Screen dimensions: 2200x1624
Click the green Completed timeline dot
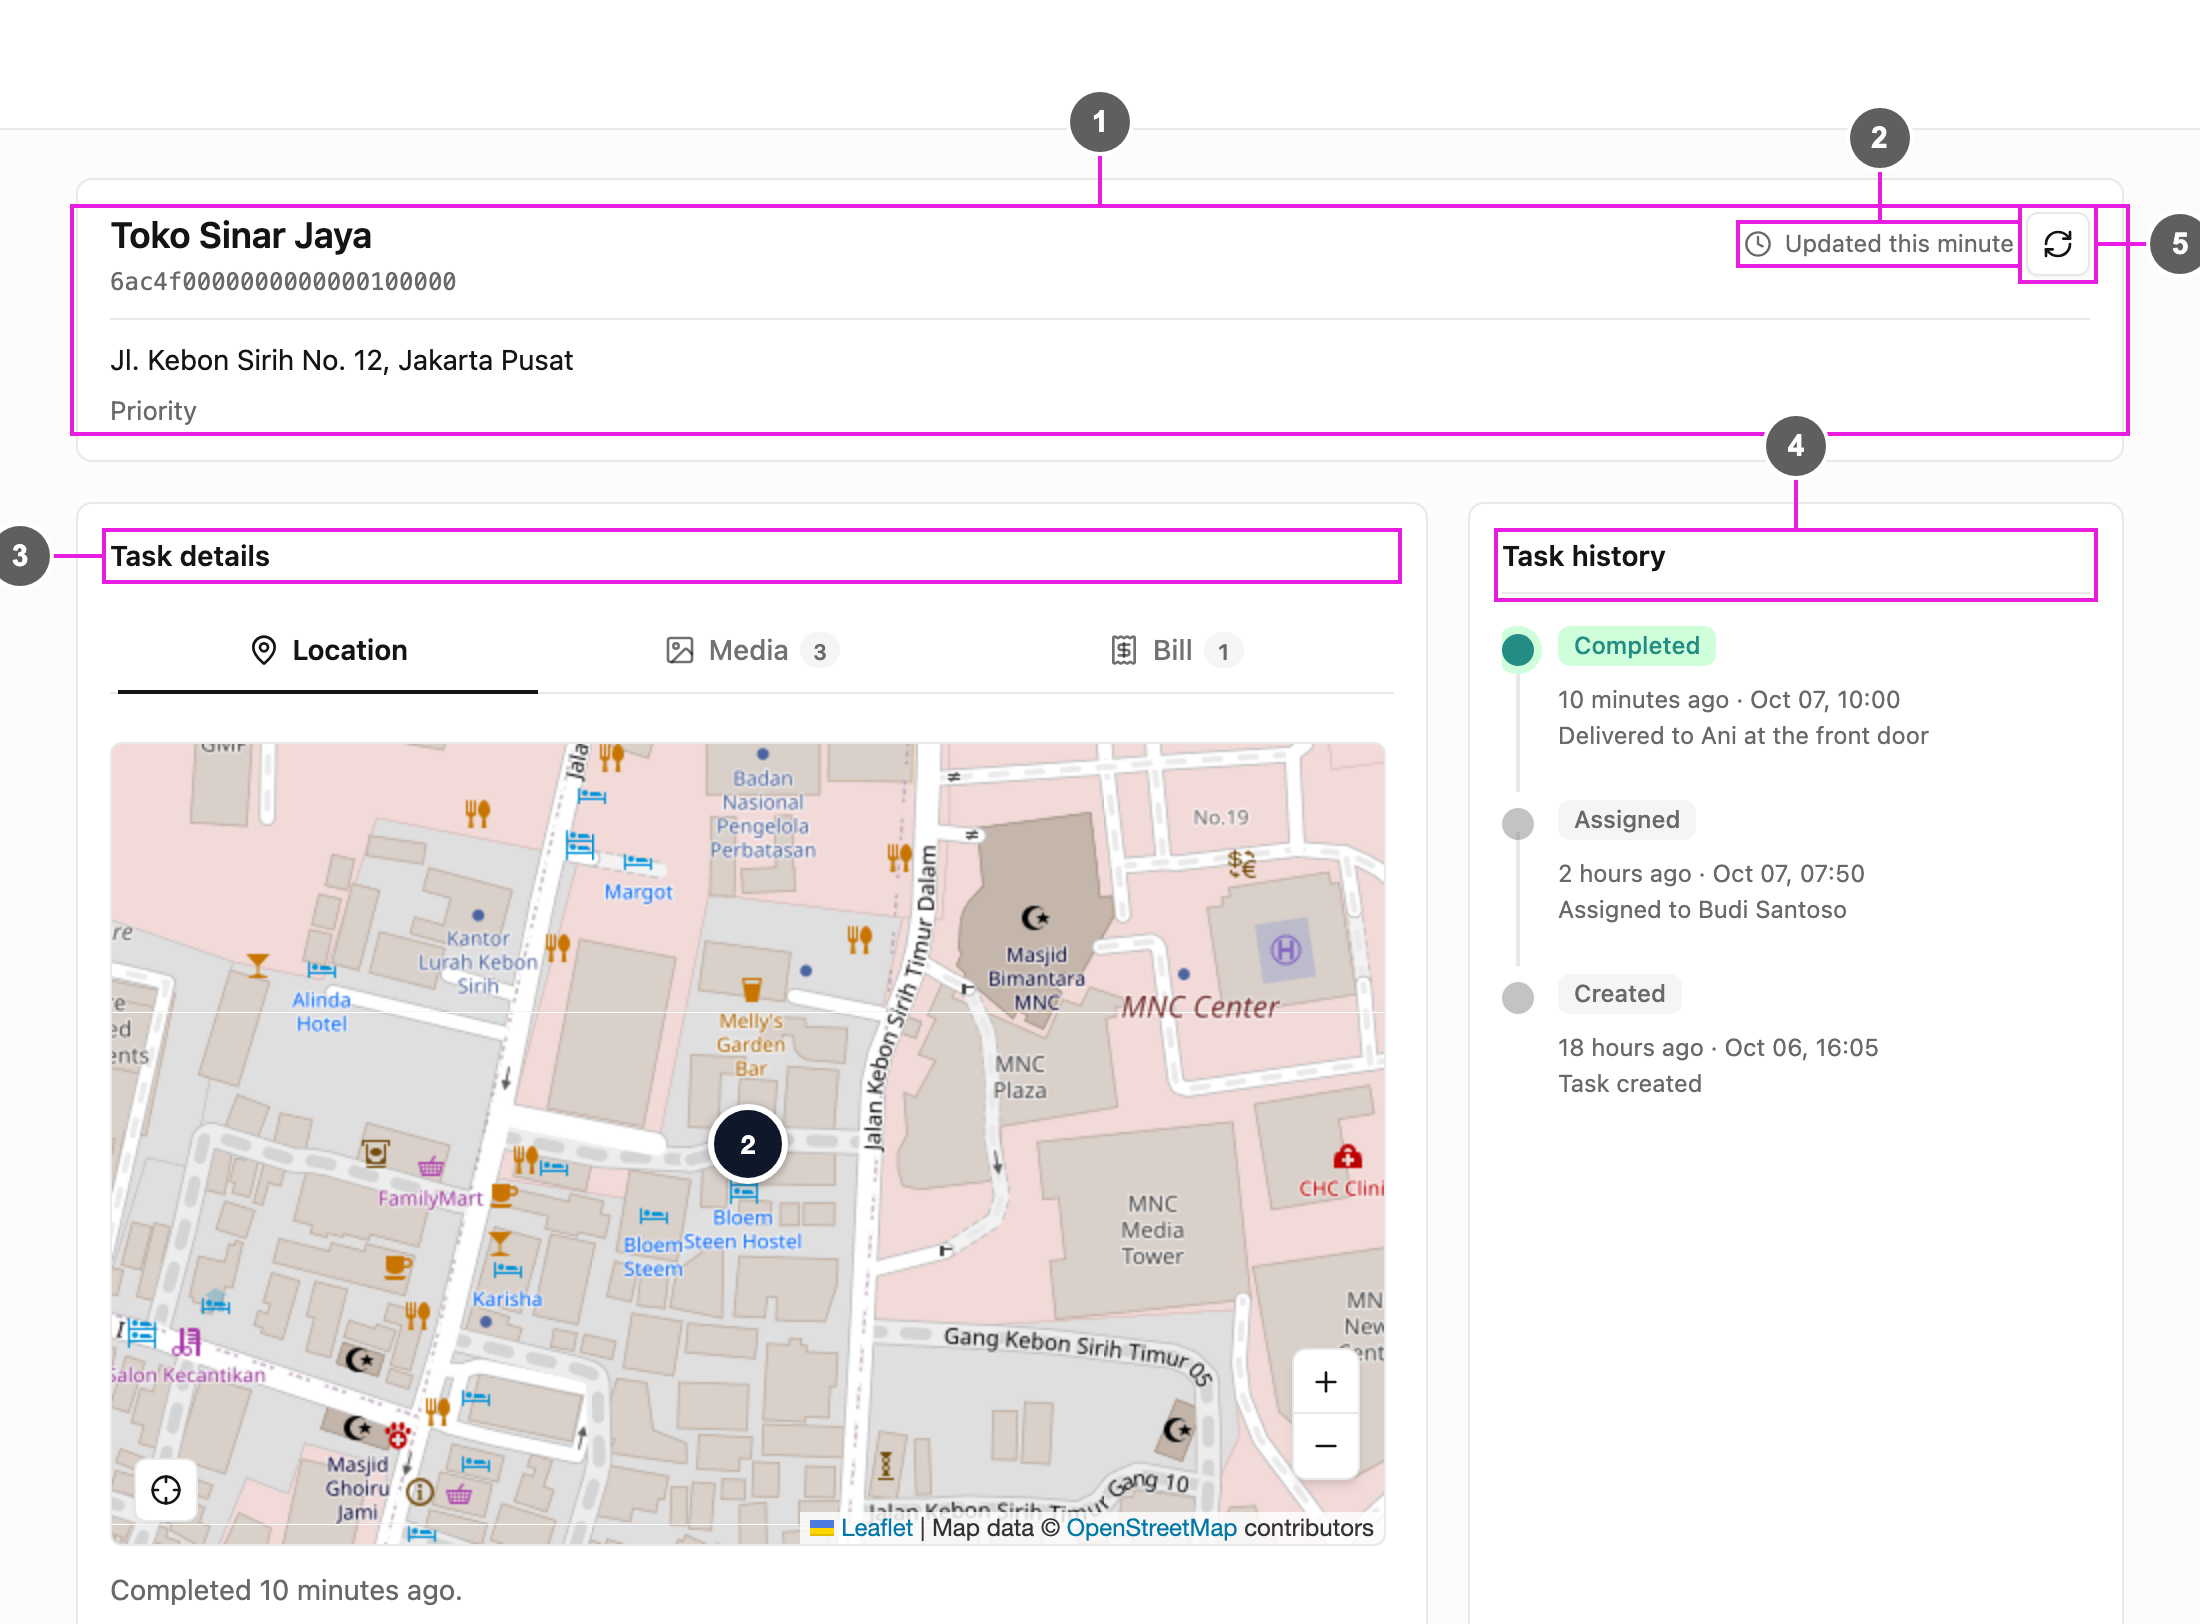(1518, 649)
